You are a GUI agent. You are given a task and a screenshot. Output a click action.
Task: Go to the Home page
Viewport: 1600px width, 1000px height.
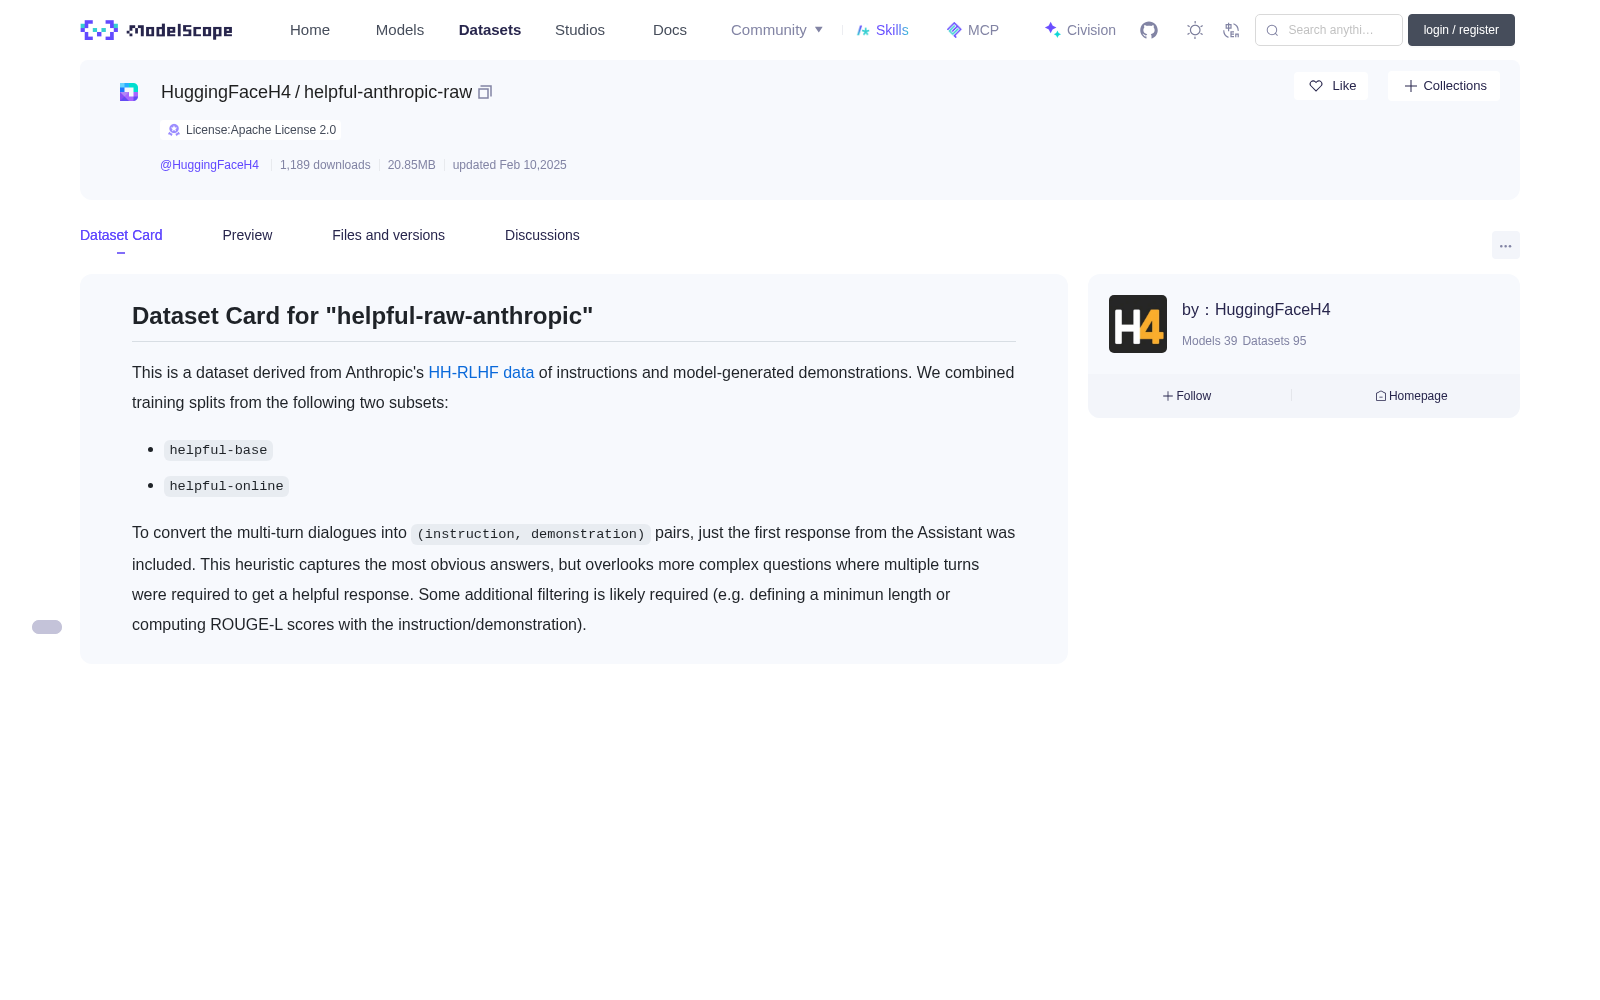310,30
